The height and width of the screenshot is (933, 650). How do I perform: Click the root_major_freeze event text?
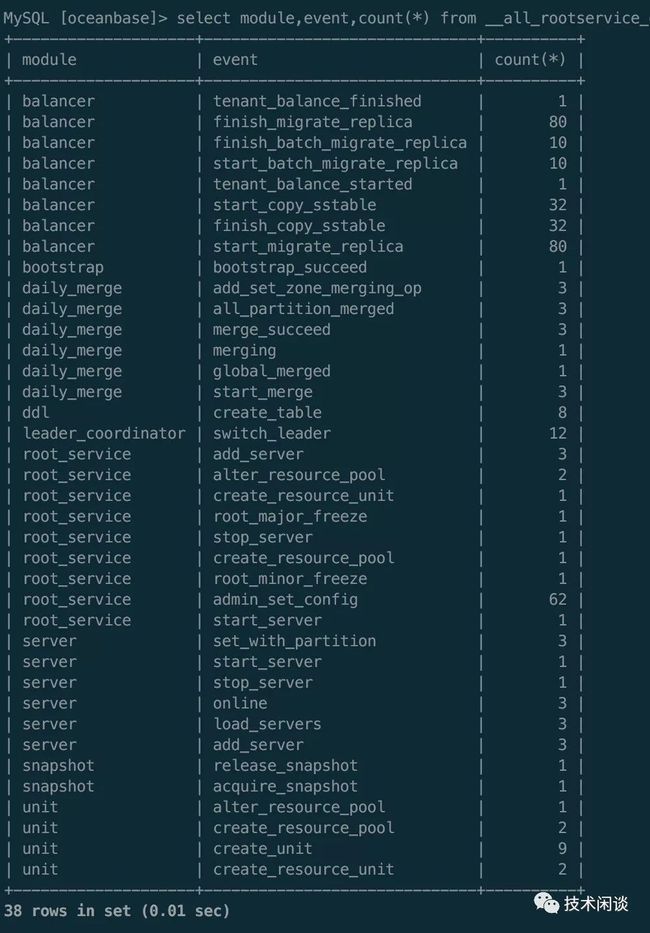tap(290, 516)
